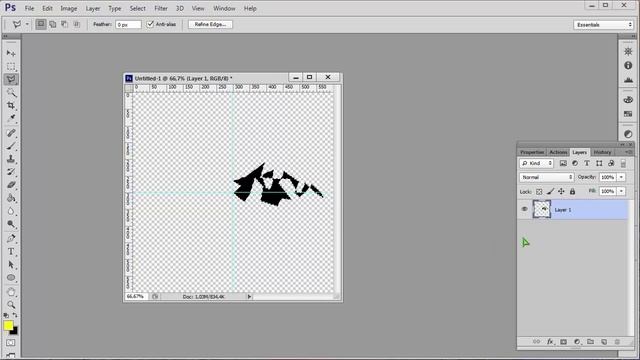The image size is (640, 360).
Task: Select the History Brush tool
Action: click(x=11, y=172)
